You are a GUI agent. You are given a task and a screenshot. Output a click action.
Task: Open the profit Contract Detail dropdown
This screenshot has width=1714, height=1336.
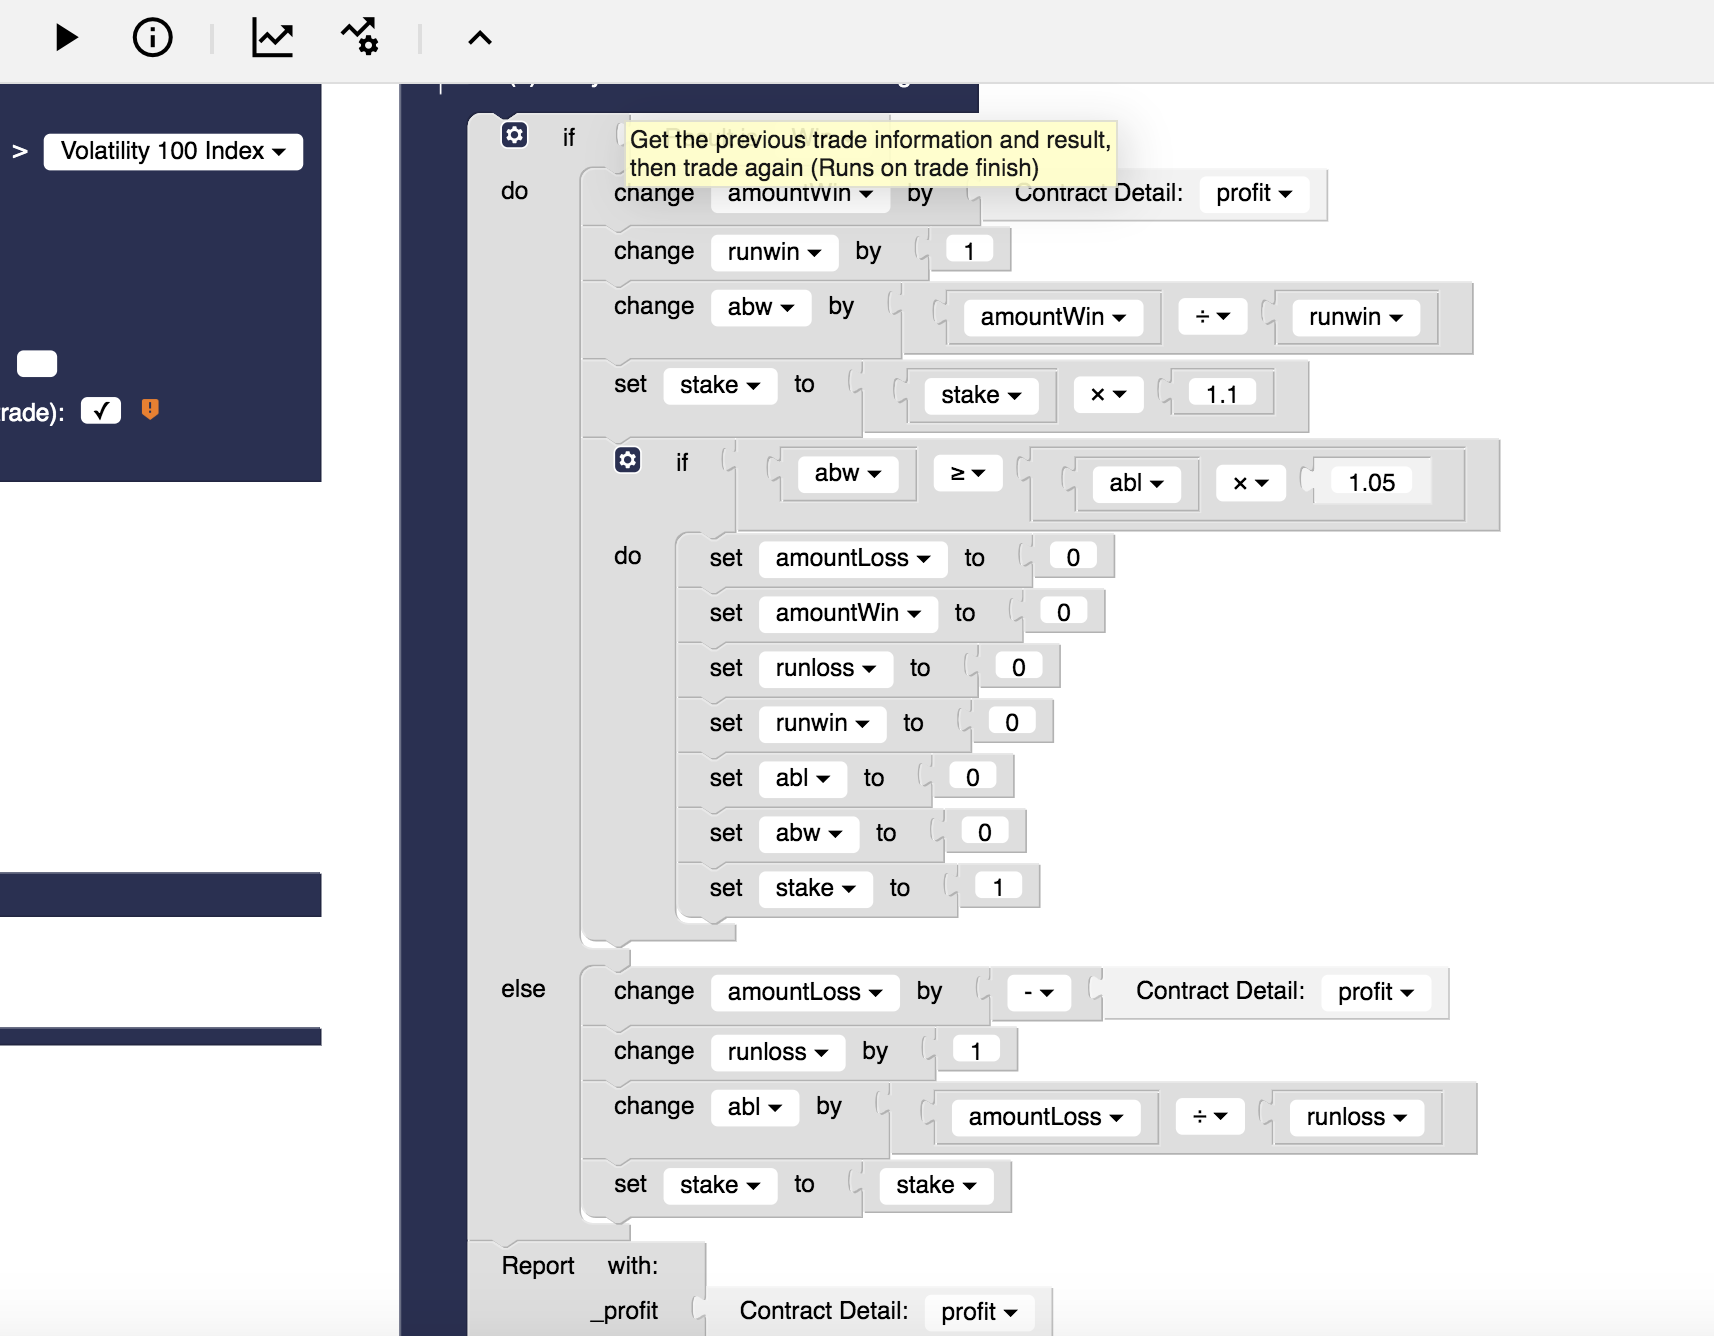point(1255,194)
